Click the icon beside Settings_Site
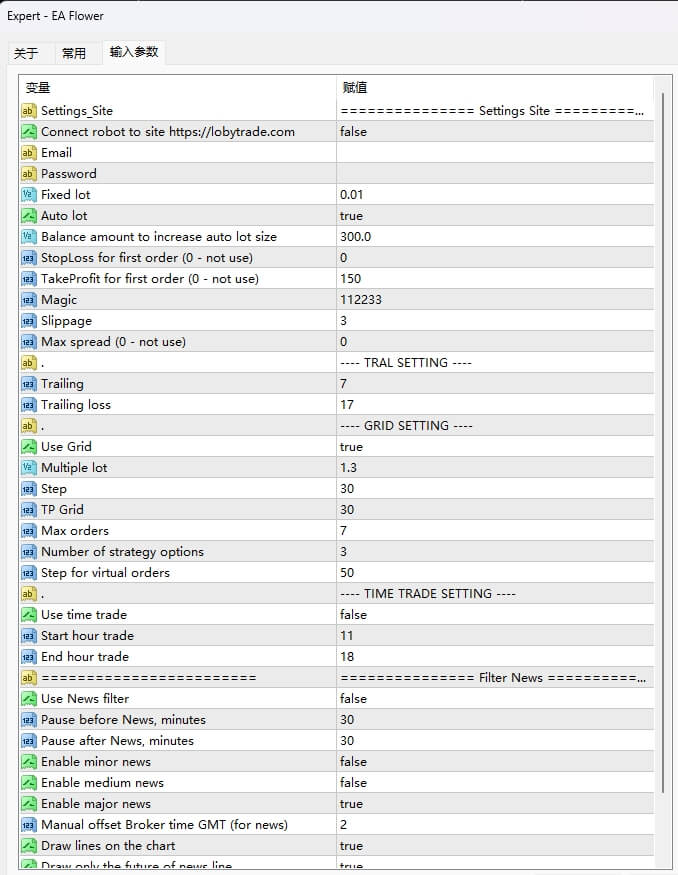 coord(28,110)
